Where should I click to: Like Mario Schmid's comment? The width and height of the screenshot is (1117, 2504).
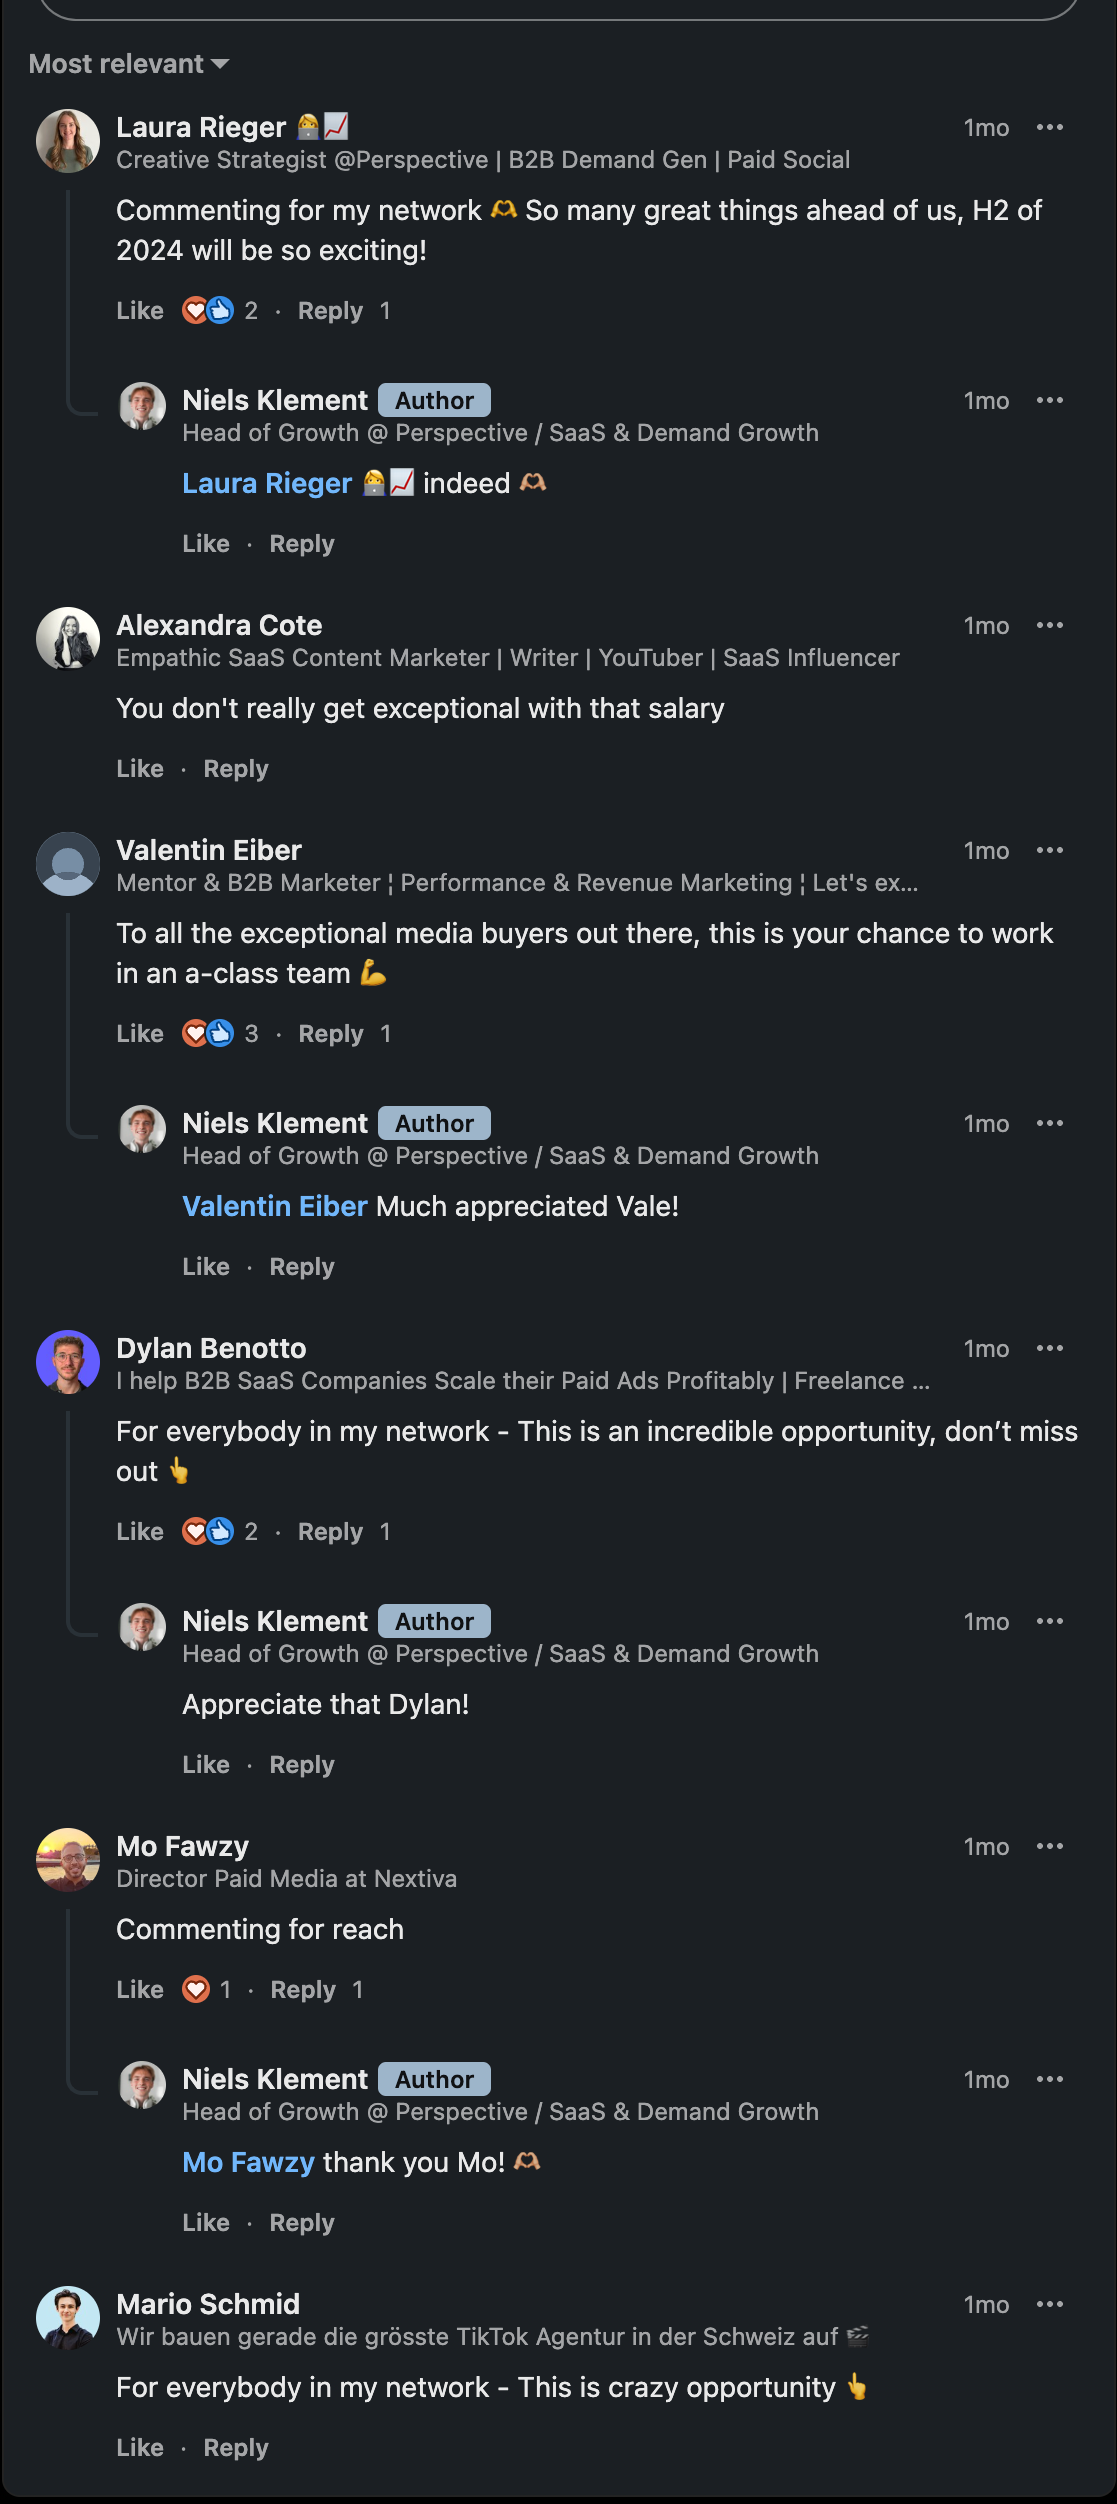(x=140, y=2448)
